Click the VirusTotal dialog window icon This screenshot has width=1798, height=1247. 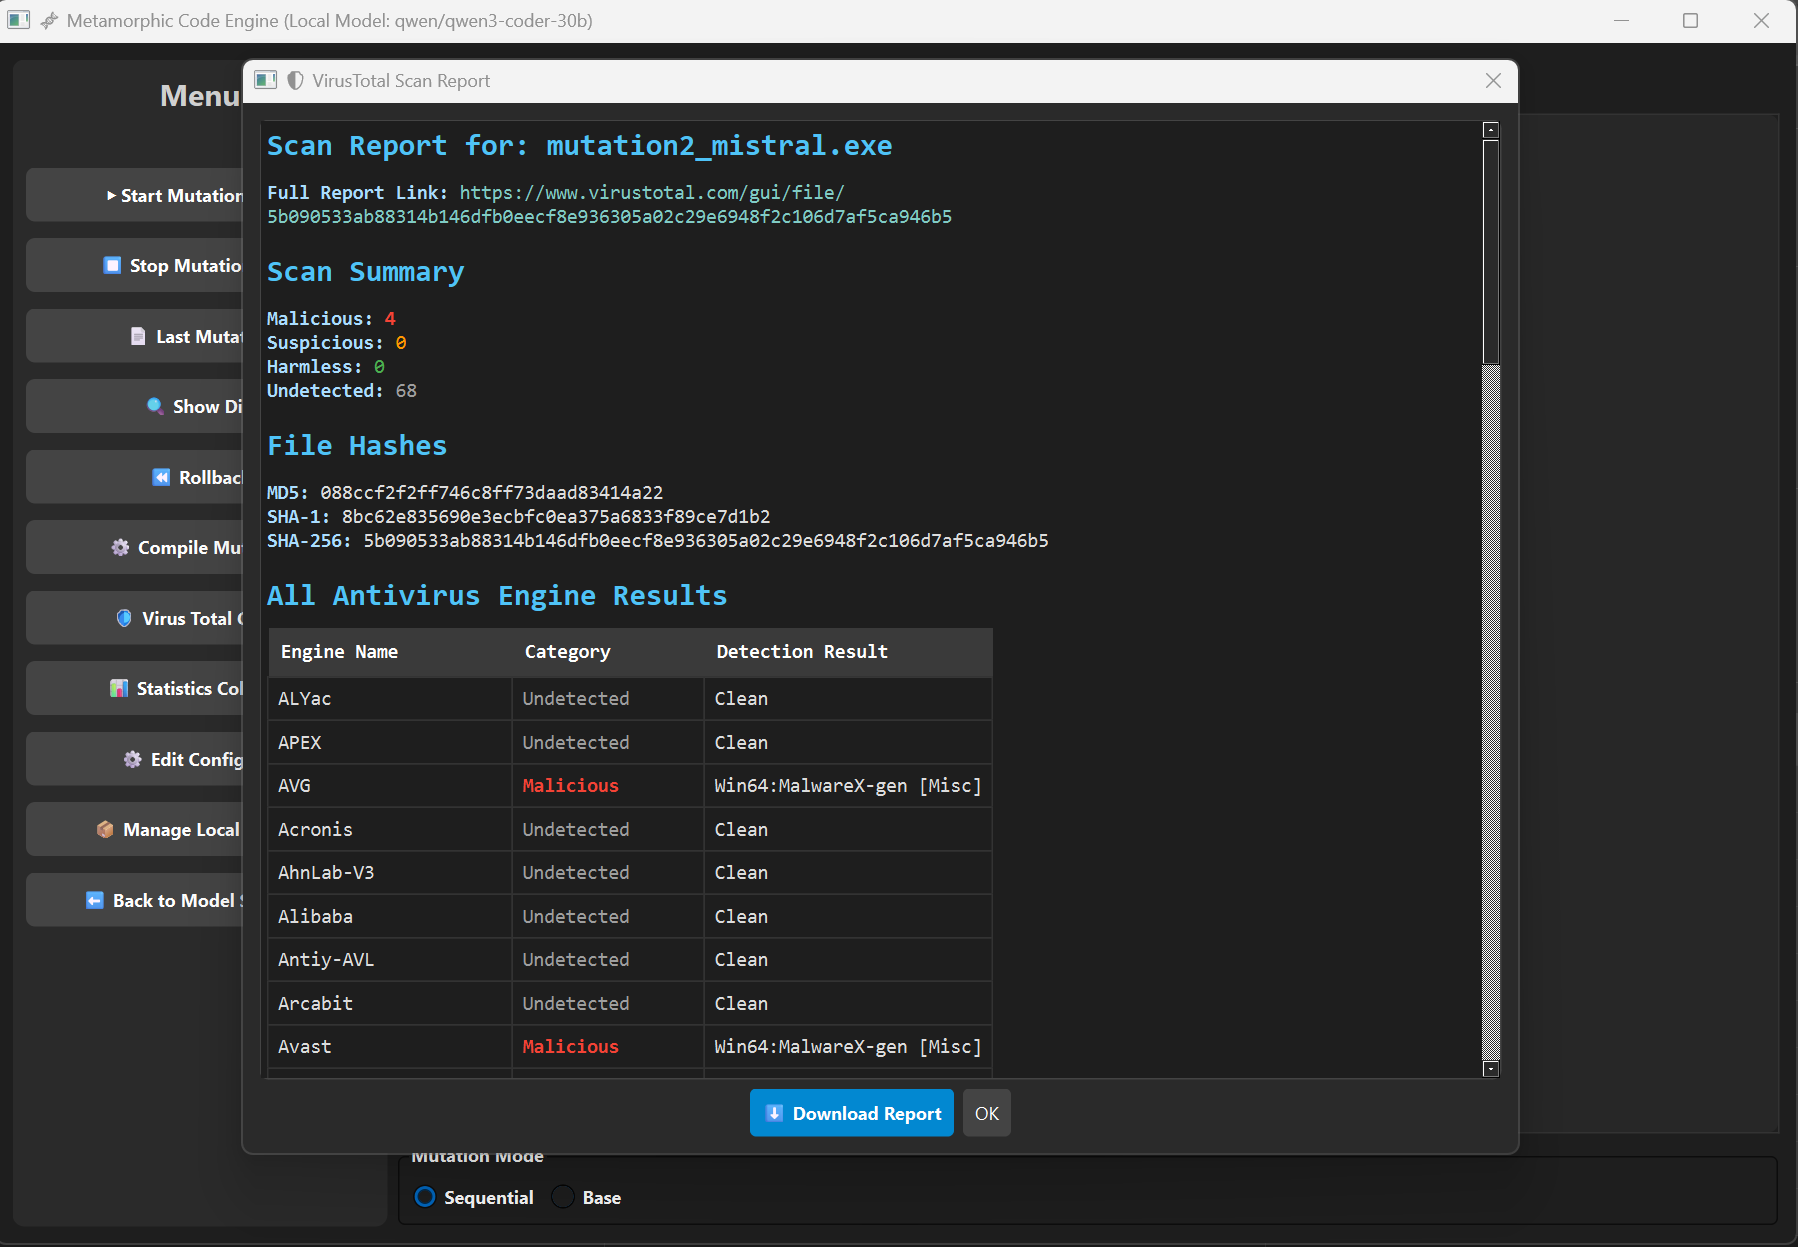coord(265,80)
